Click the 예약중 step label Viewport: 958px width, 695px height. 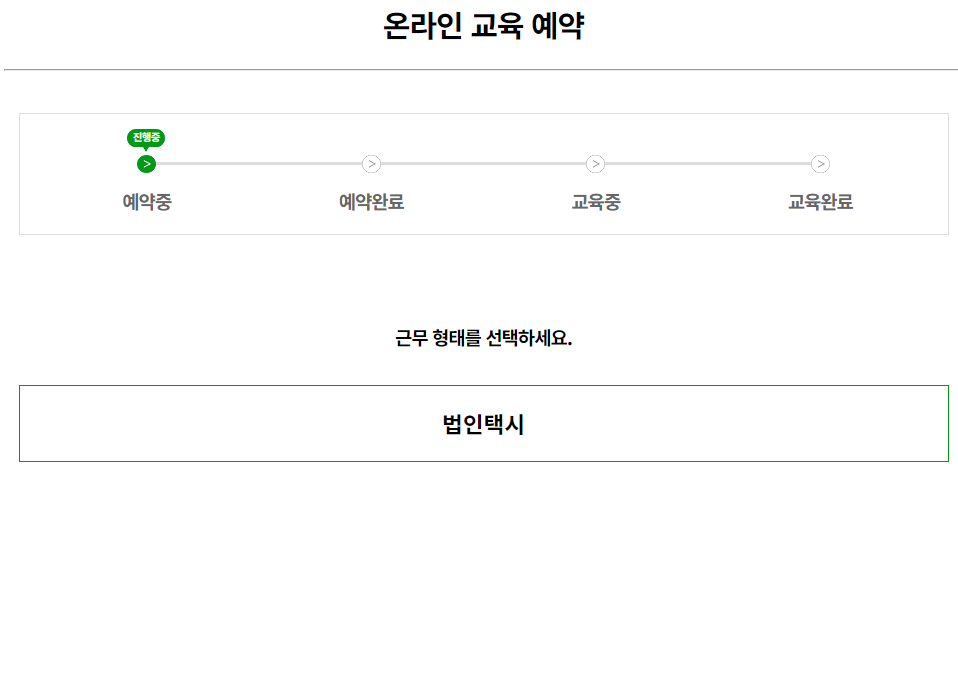147,202
